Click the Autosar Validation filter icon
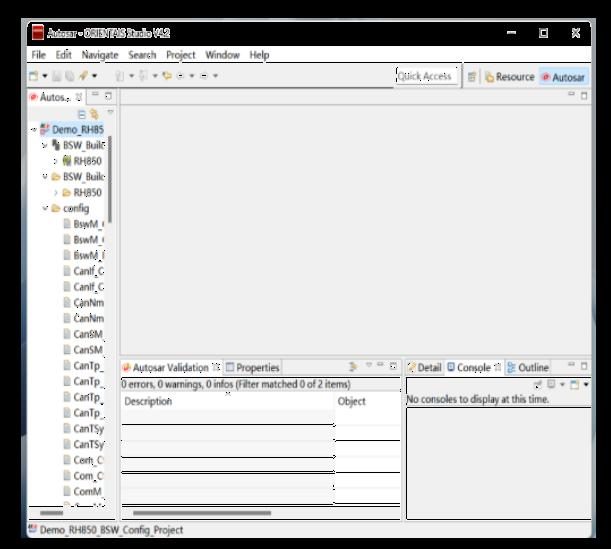Viewport: 611px width, 549px height. pyautogui.click(x=353, y=367)
